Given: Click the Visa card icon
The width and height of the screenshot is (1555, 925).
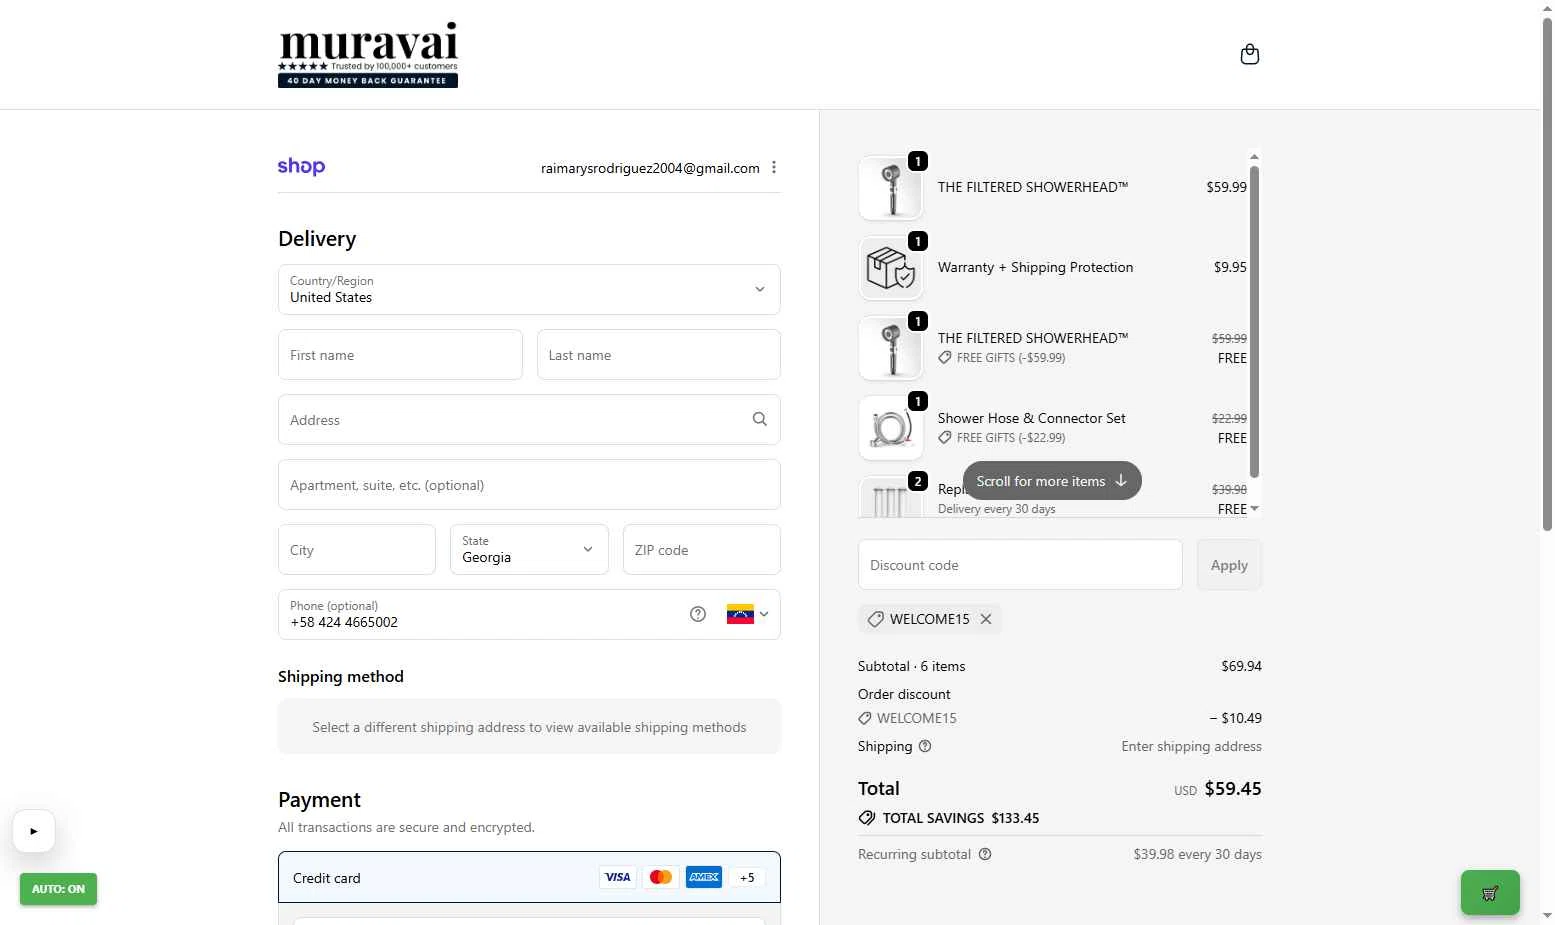Looking at the screenshot, I should pos(618,877).
